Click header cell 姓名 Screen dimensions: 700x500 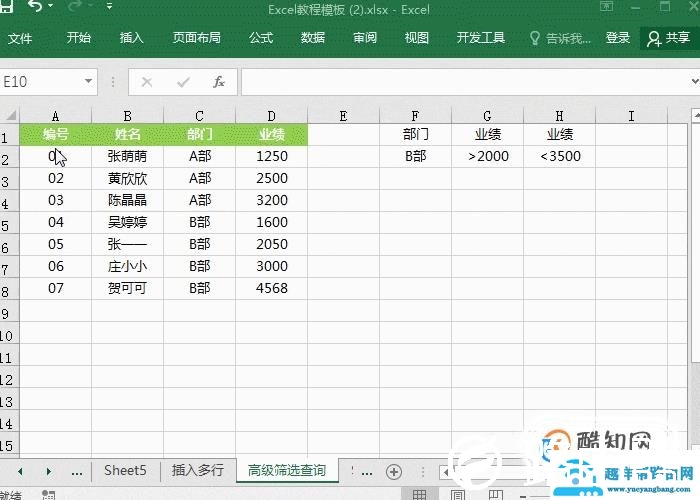coord(127,134)
